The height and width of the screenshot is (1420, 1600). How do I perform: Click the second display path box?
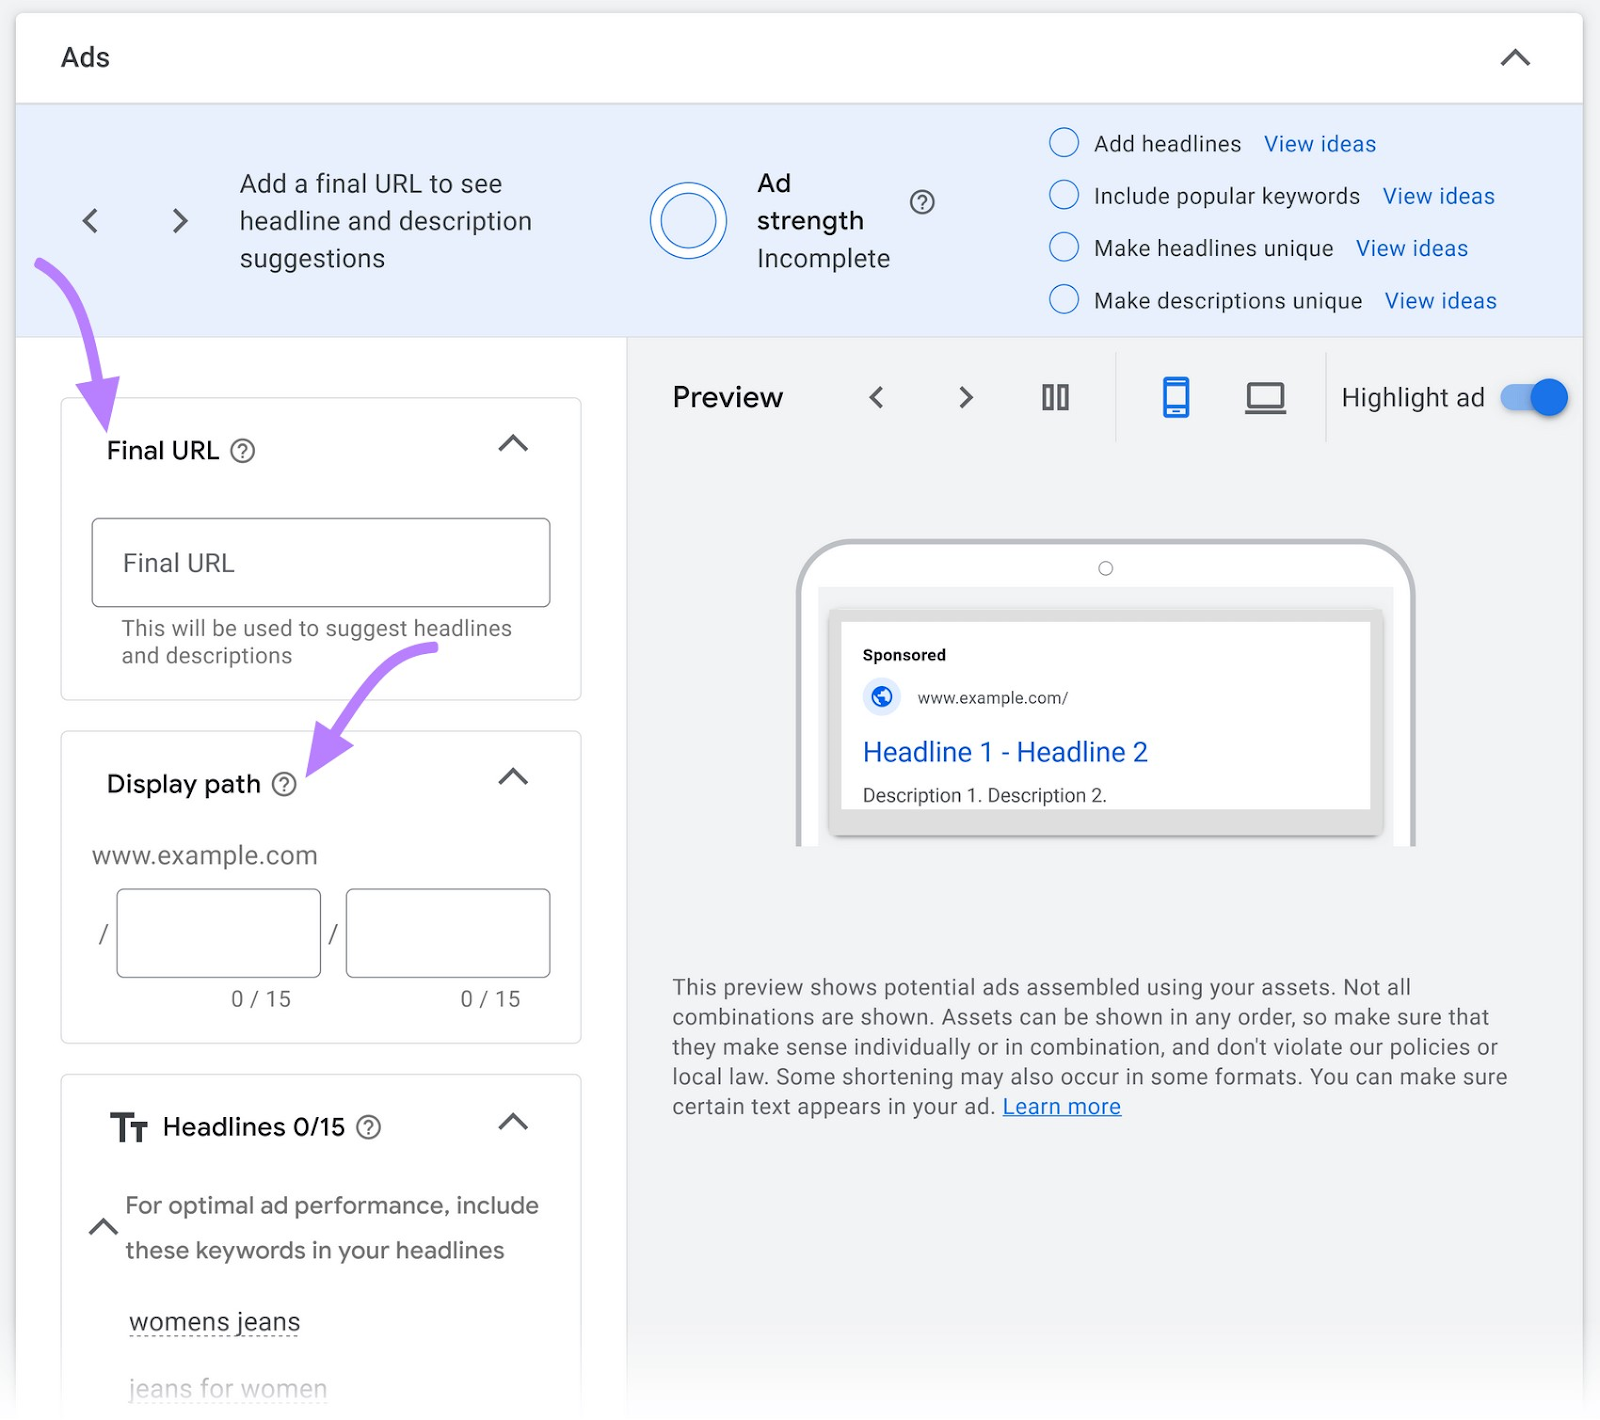[448, 933]
